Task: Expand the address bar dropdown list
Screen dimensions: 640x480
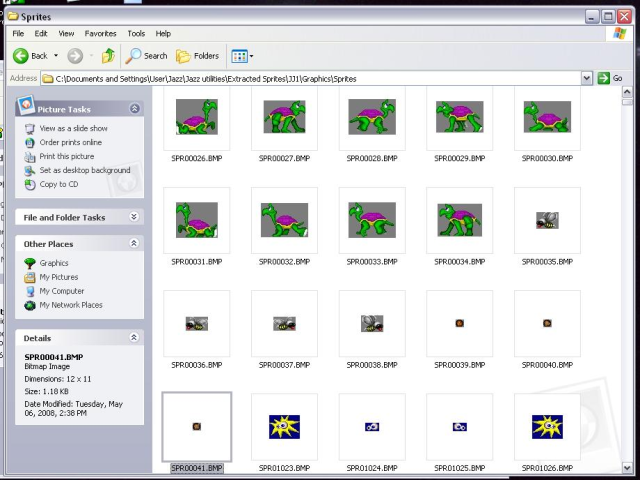Action: click(x=587, y=78)
